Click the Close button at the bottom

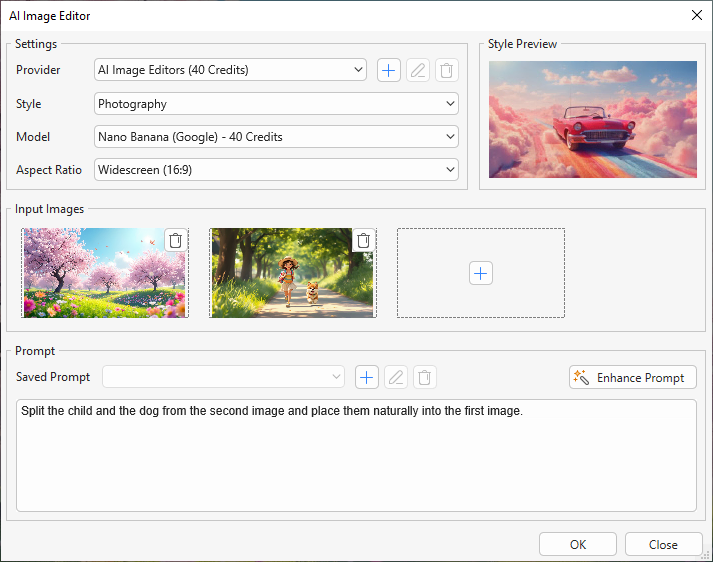tap(663, 544)
